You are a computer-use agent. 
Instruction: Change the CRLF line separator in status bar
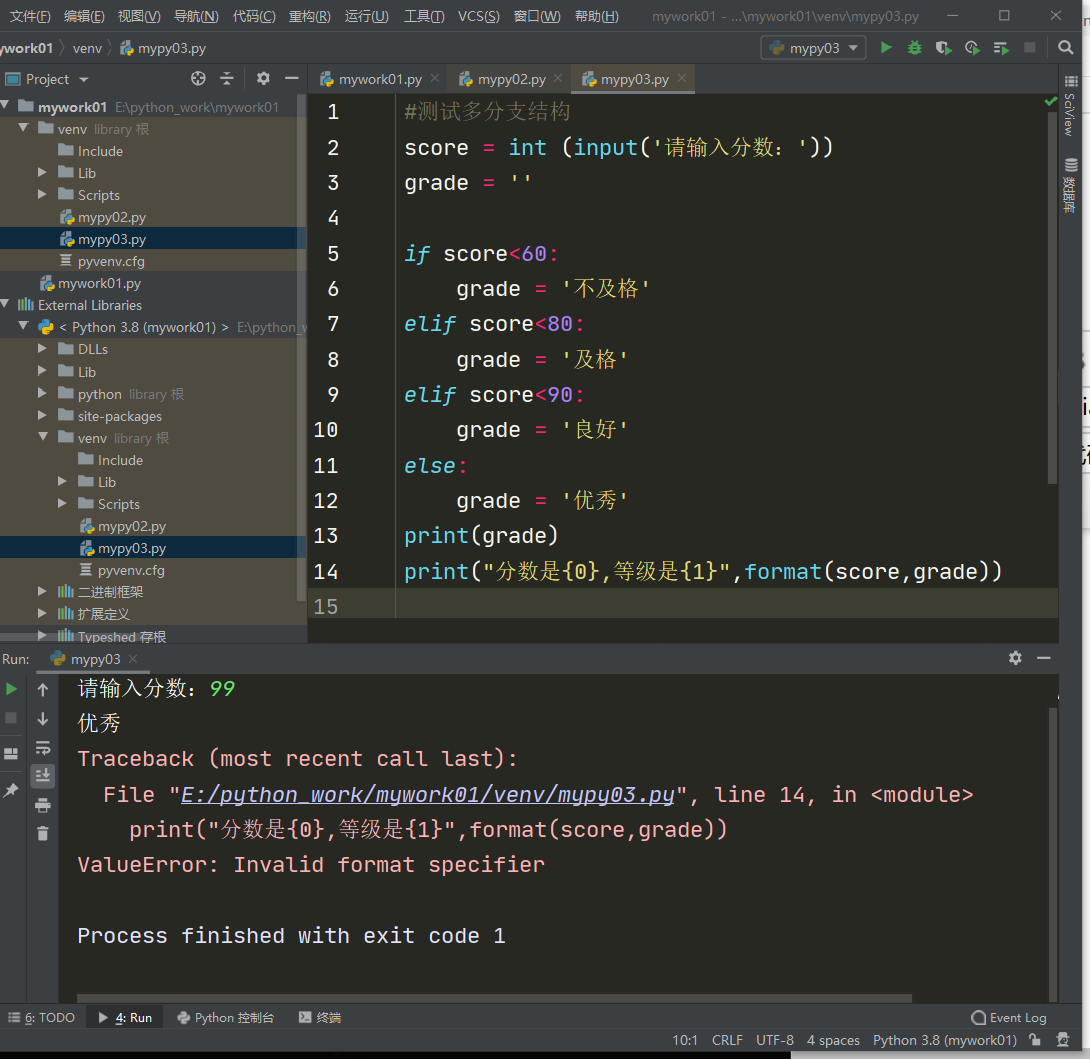727,1040
